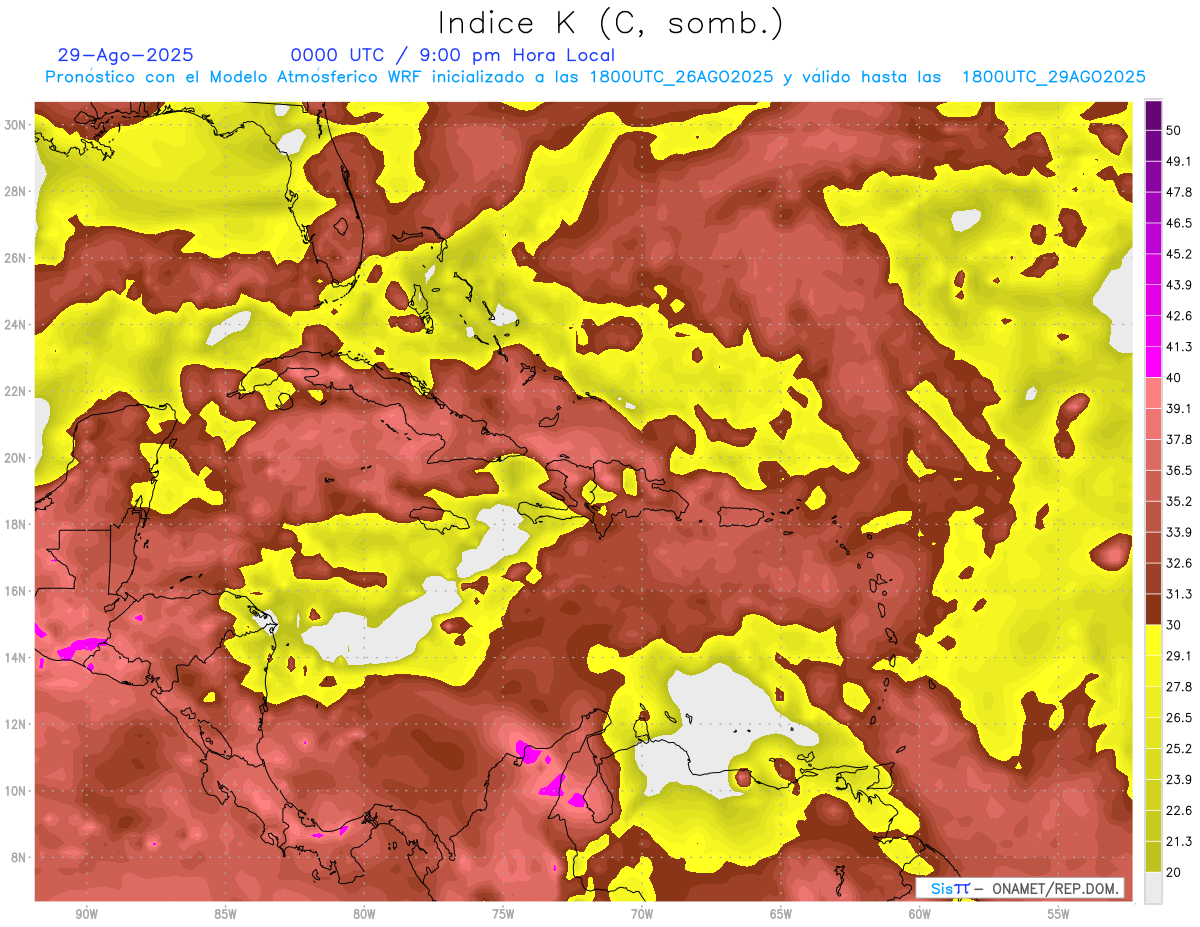Click the time text "0000 UTC / 9:00 pm Hora Local"
The width and height of the screenshot is (1200, 927).
453,55
